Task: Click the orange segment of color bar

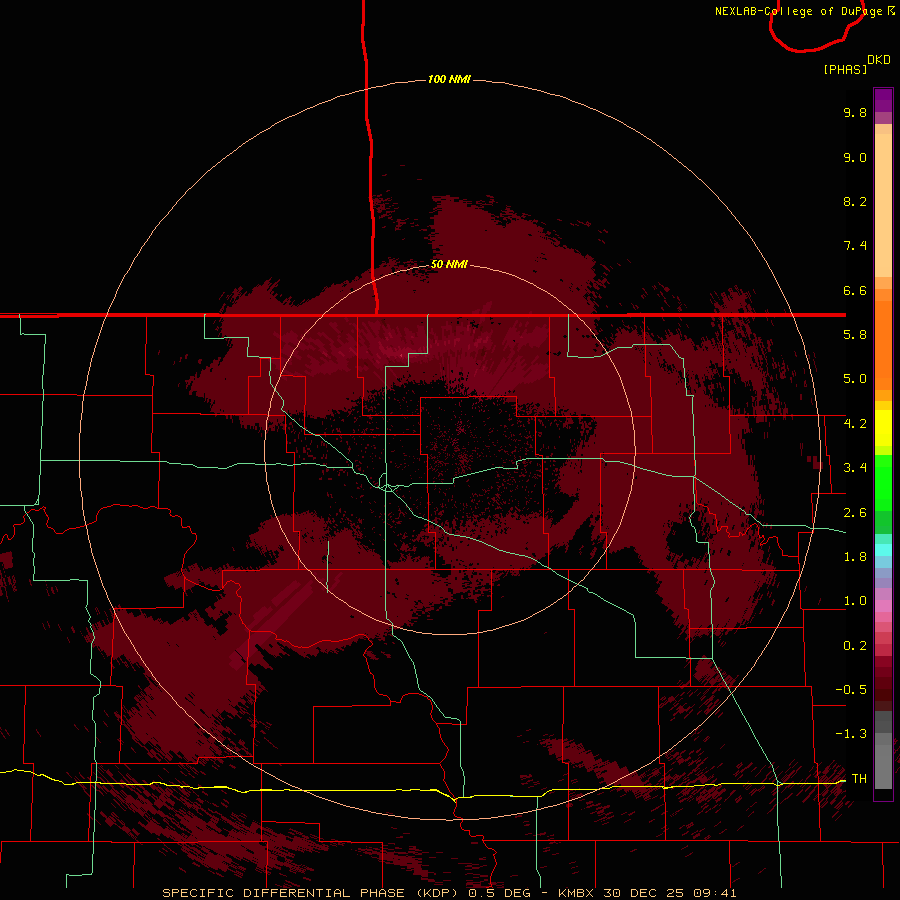Action: tap(883, 344)
